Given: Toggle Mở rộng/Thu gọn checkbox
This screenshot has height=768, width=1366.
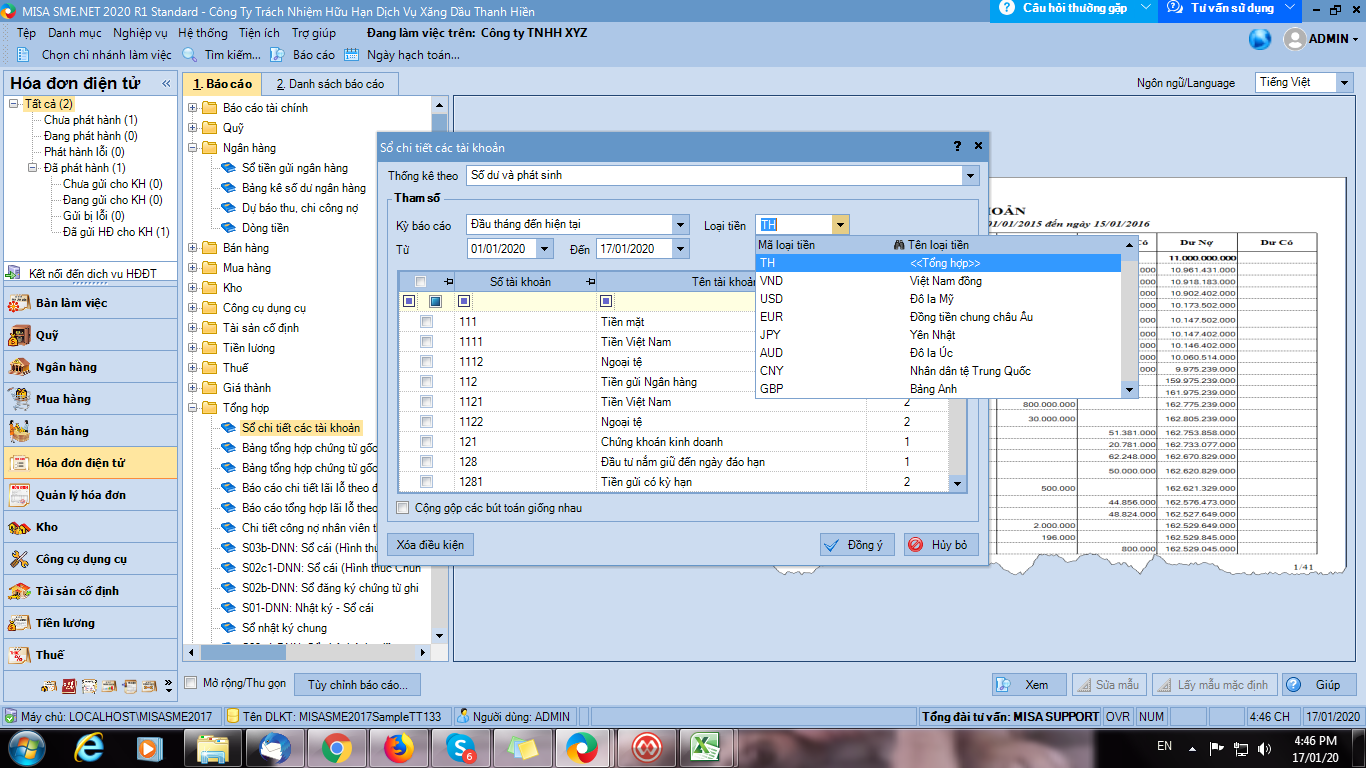Looking at the screenshot, I should pyautogui.click(x=192, y=683).
